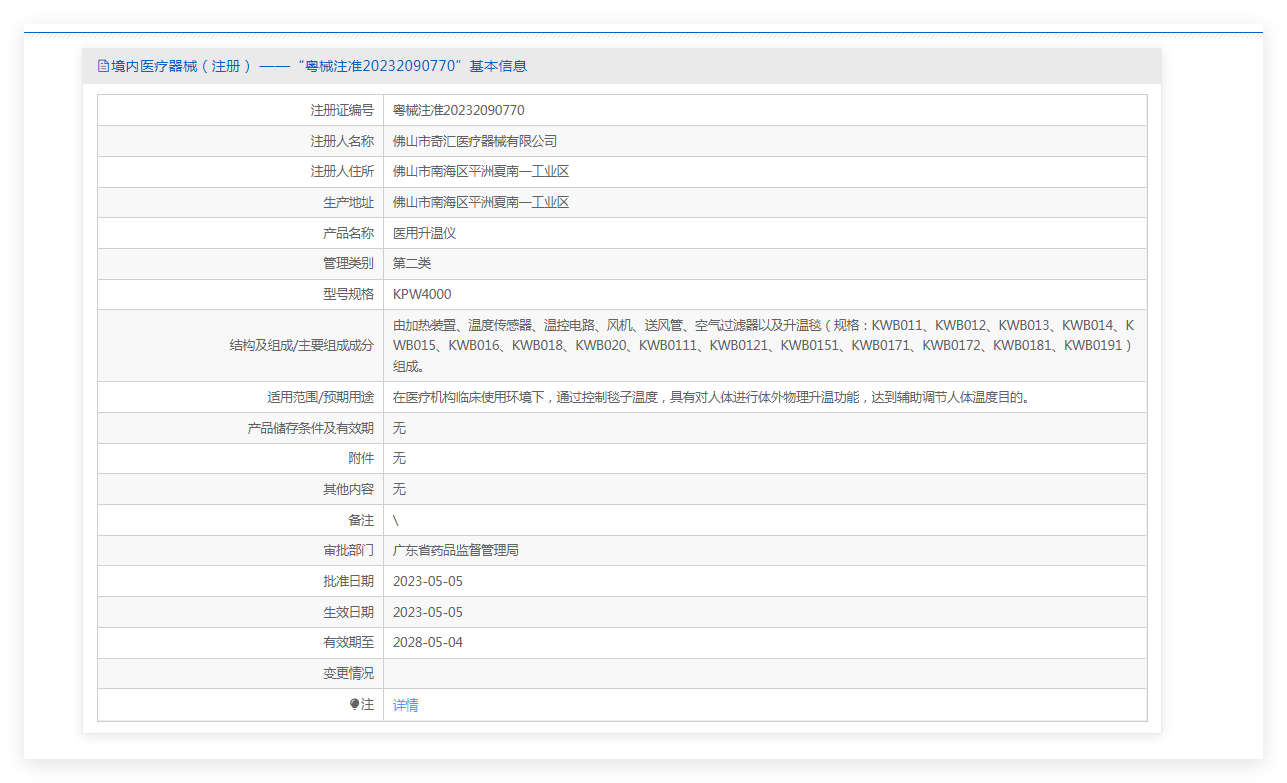Click the 产品储存条件及有效期 label

(311, 428)
